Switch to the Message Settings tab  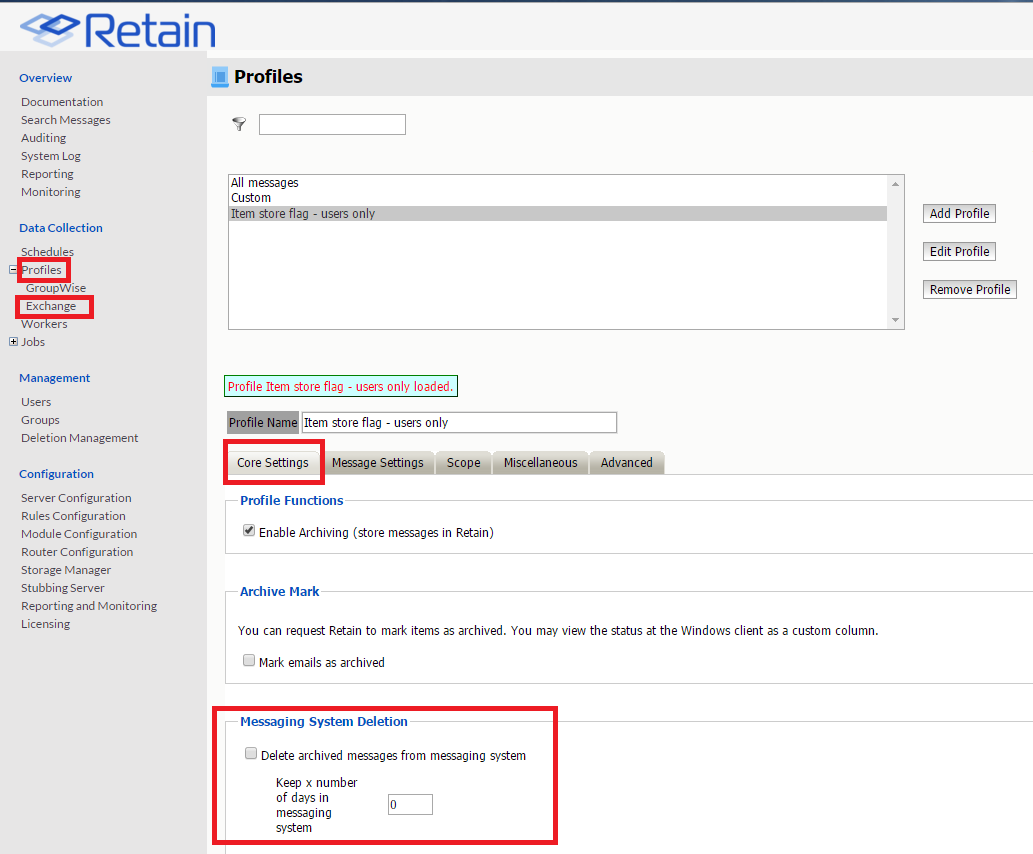pos(377,463)
